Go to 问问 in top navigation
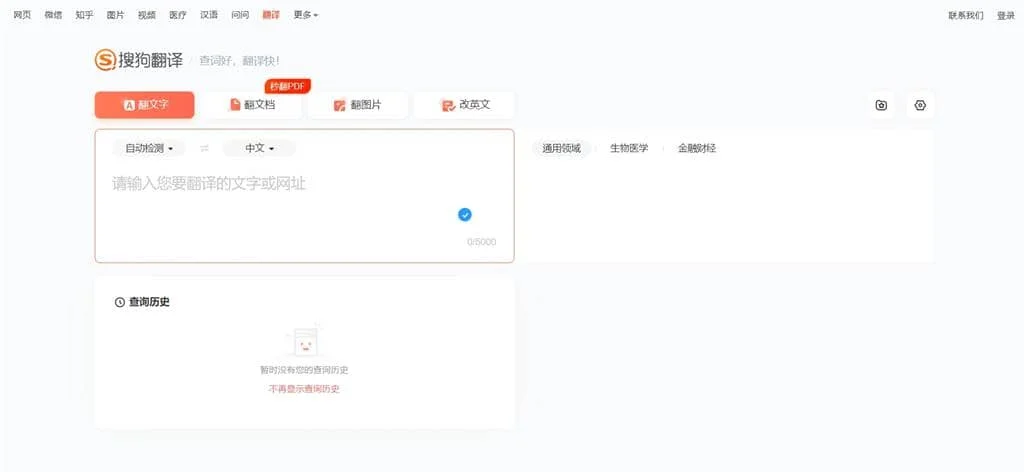1024x472 pixels. pyautogui.click(x=240, y=15)
